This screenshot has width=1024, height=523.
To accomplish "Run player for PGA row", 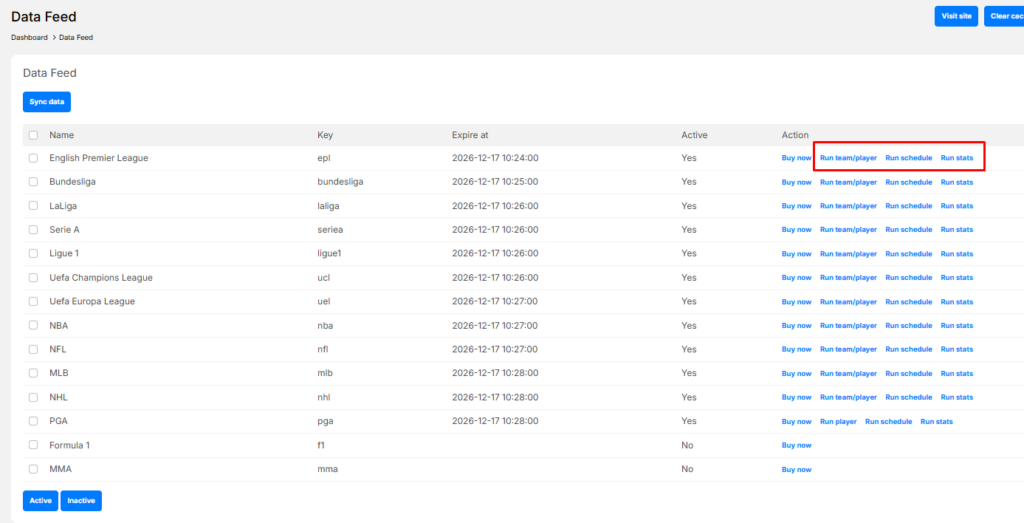I will point(838,421).
